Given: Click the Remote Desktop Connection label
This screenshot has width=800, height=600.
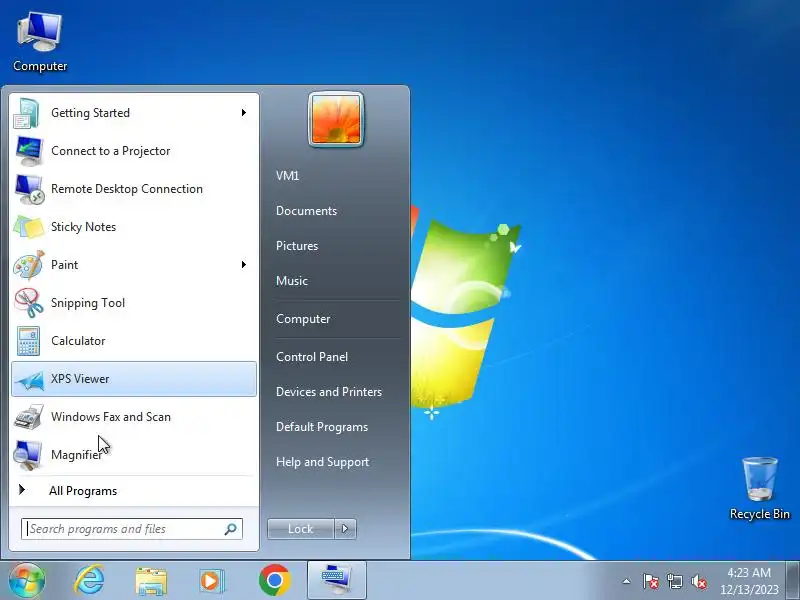Looking at the screenshot, I should [x=127, y=189].
